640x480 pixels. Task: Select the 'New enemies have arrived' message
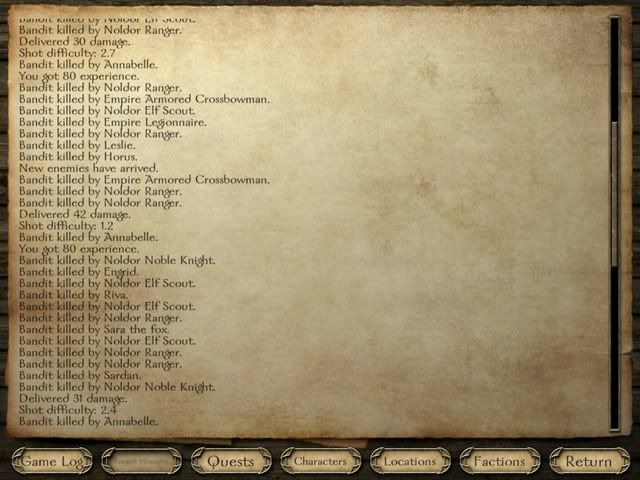point(89,168)
